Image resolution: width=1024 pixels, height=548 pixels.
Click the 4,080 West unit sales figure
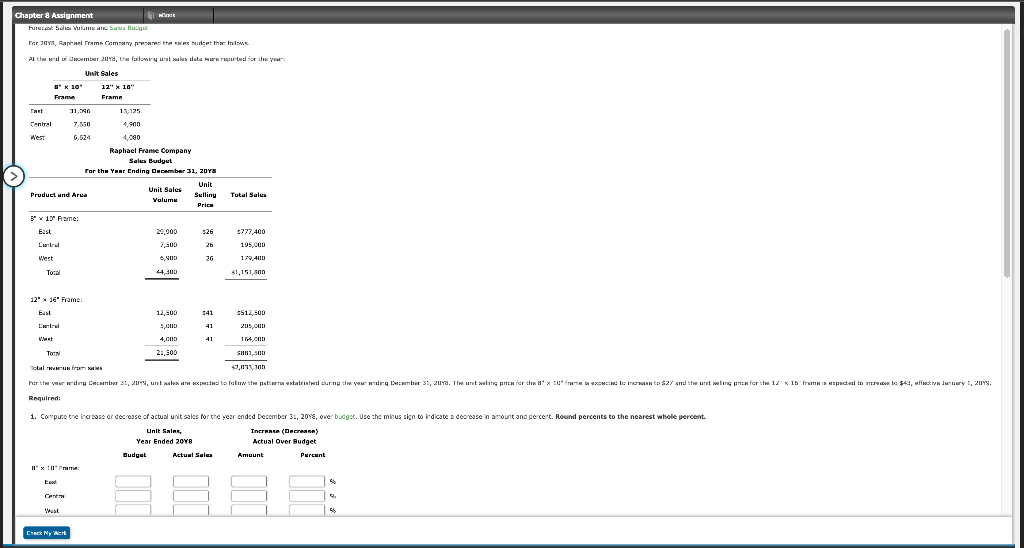tap(131, 138)
